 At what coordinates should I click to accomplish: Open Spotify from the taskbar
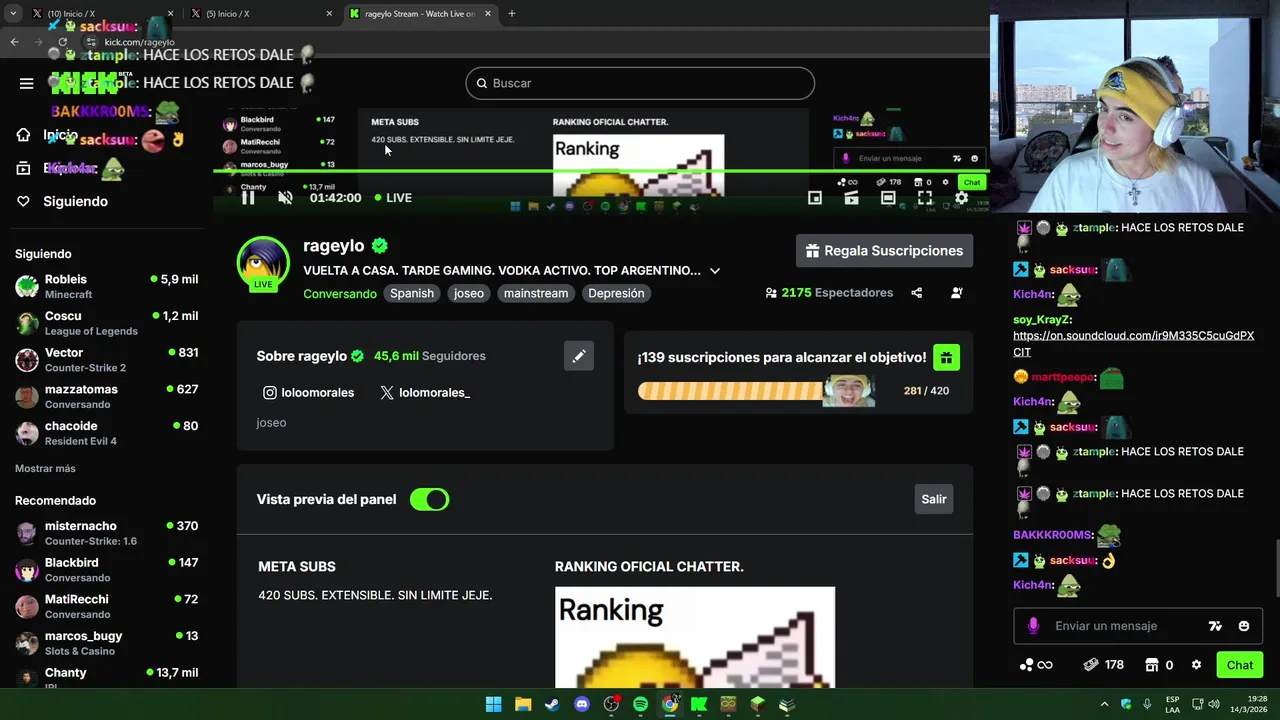640,705
